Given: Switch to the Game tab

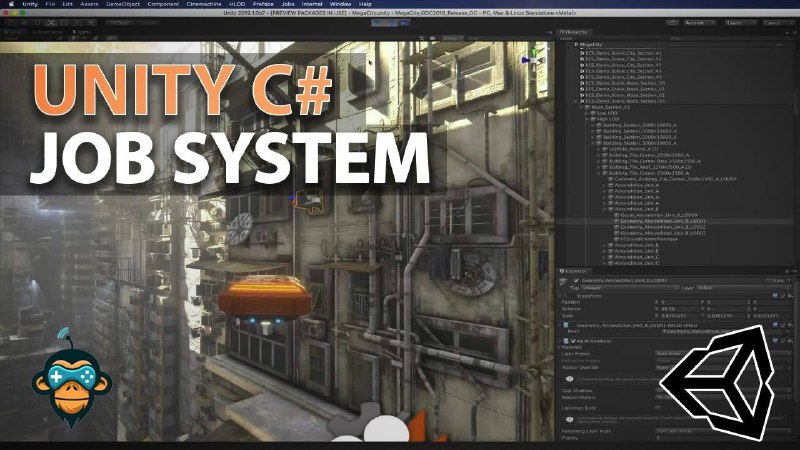Looking at the screenshot, I should 82,32.
